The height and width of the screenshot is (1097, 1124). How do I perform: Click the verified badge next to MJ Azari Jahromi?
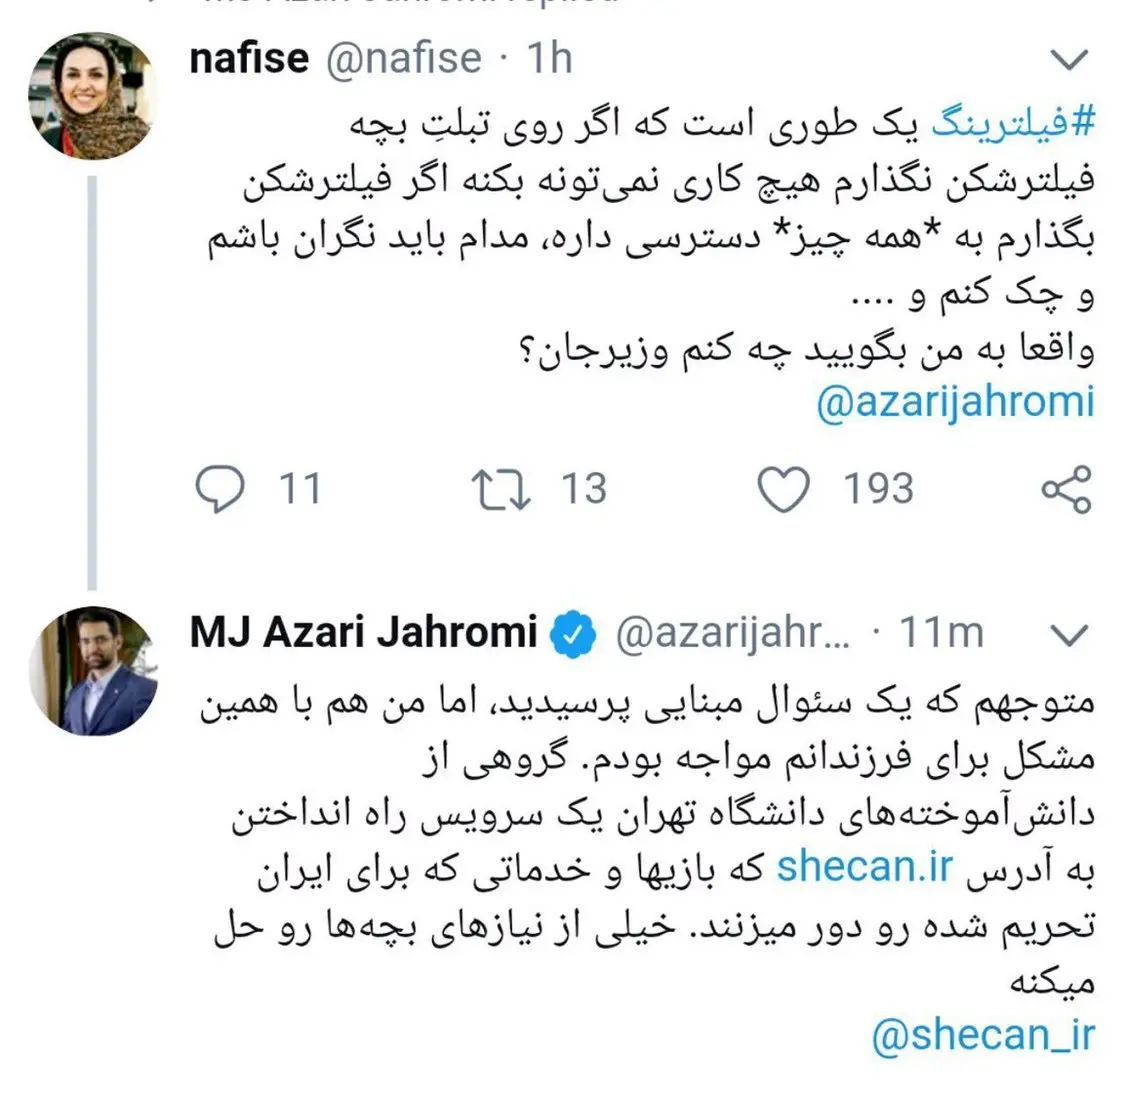click(575, 634)
